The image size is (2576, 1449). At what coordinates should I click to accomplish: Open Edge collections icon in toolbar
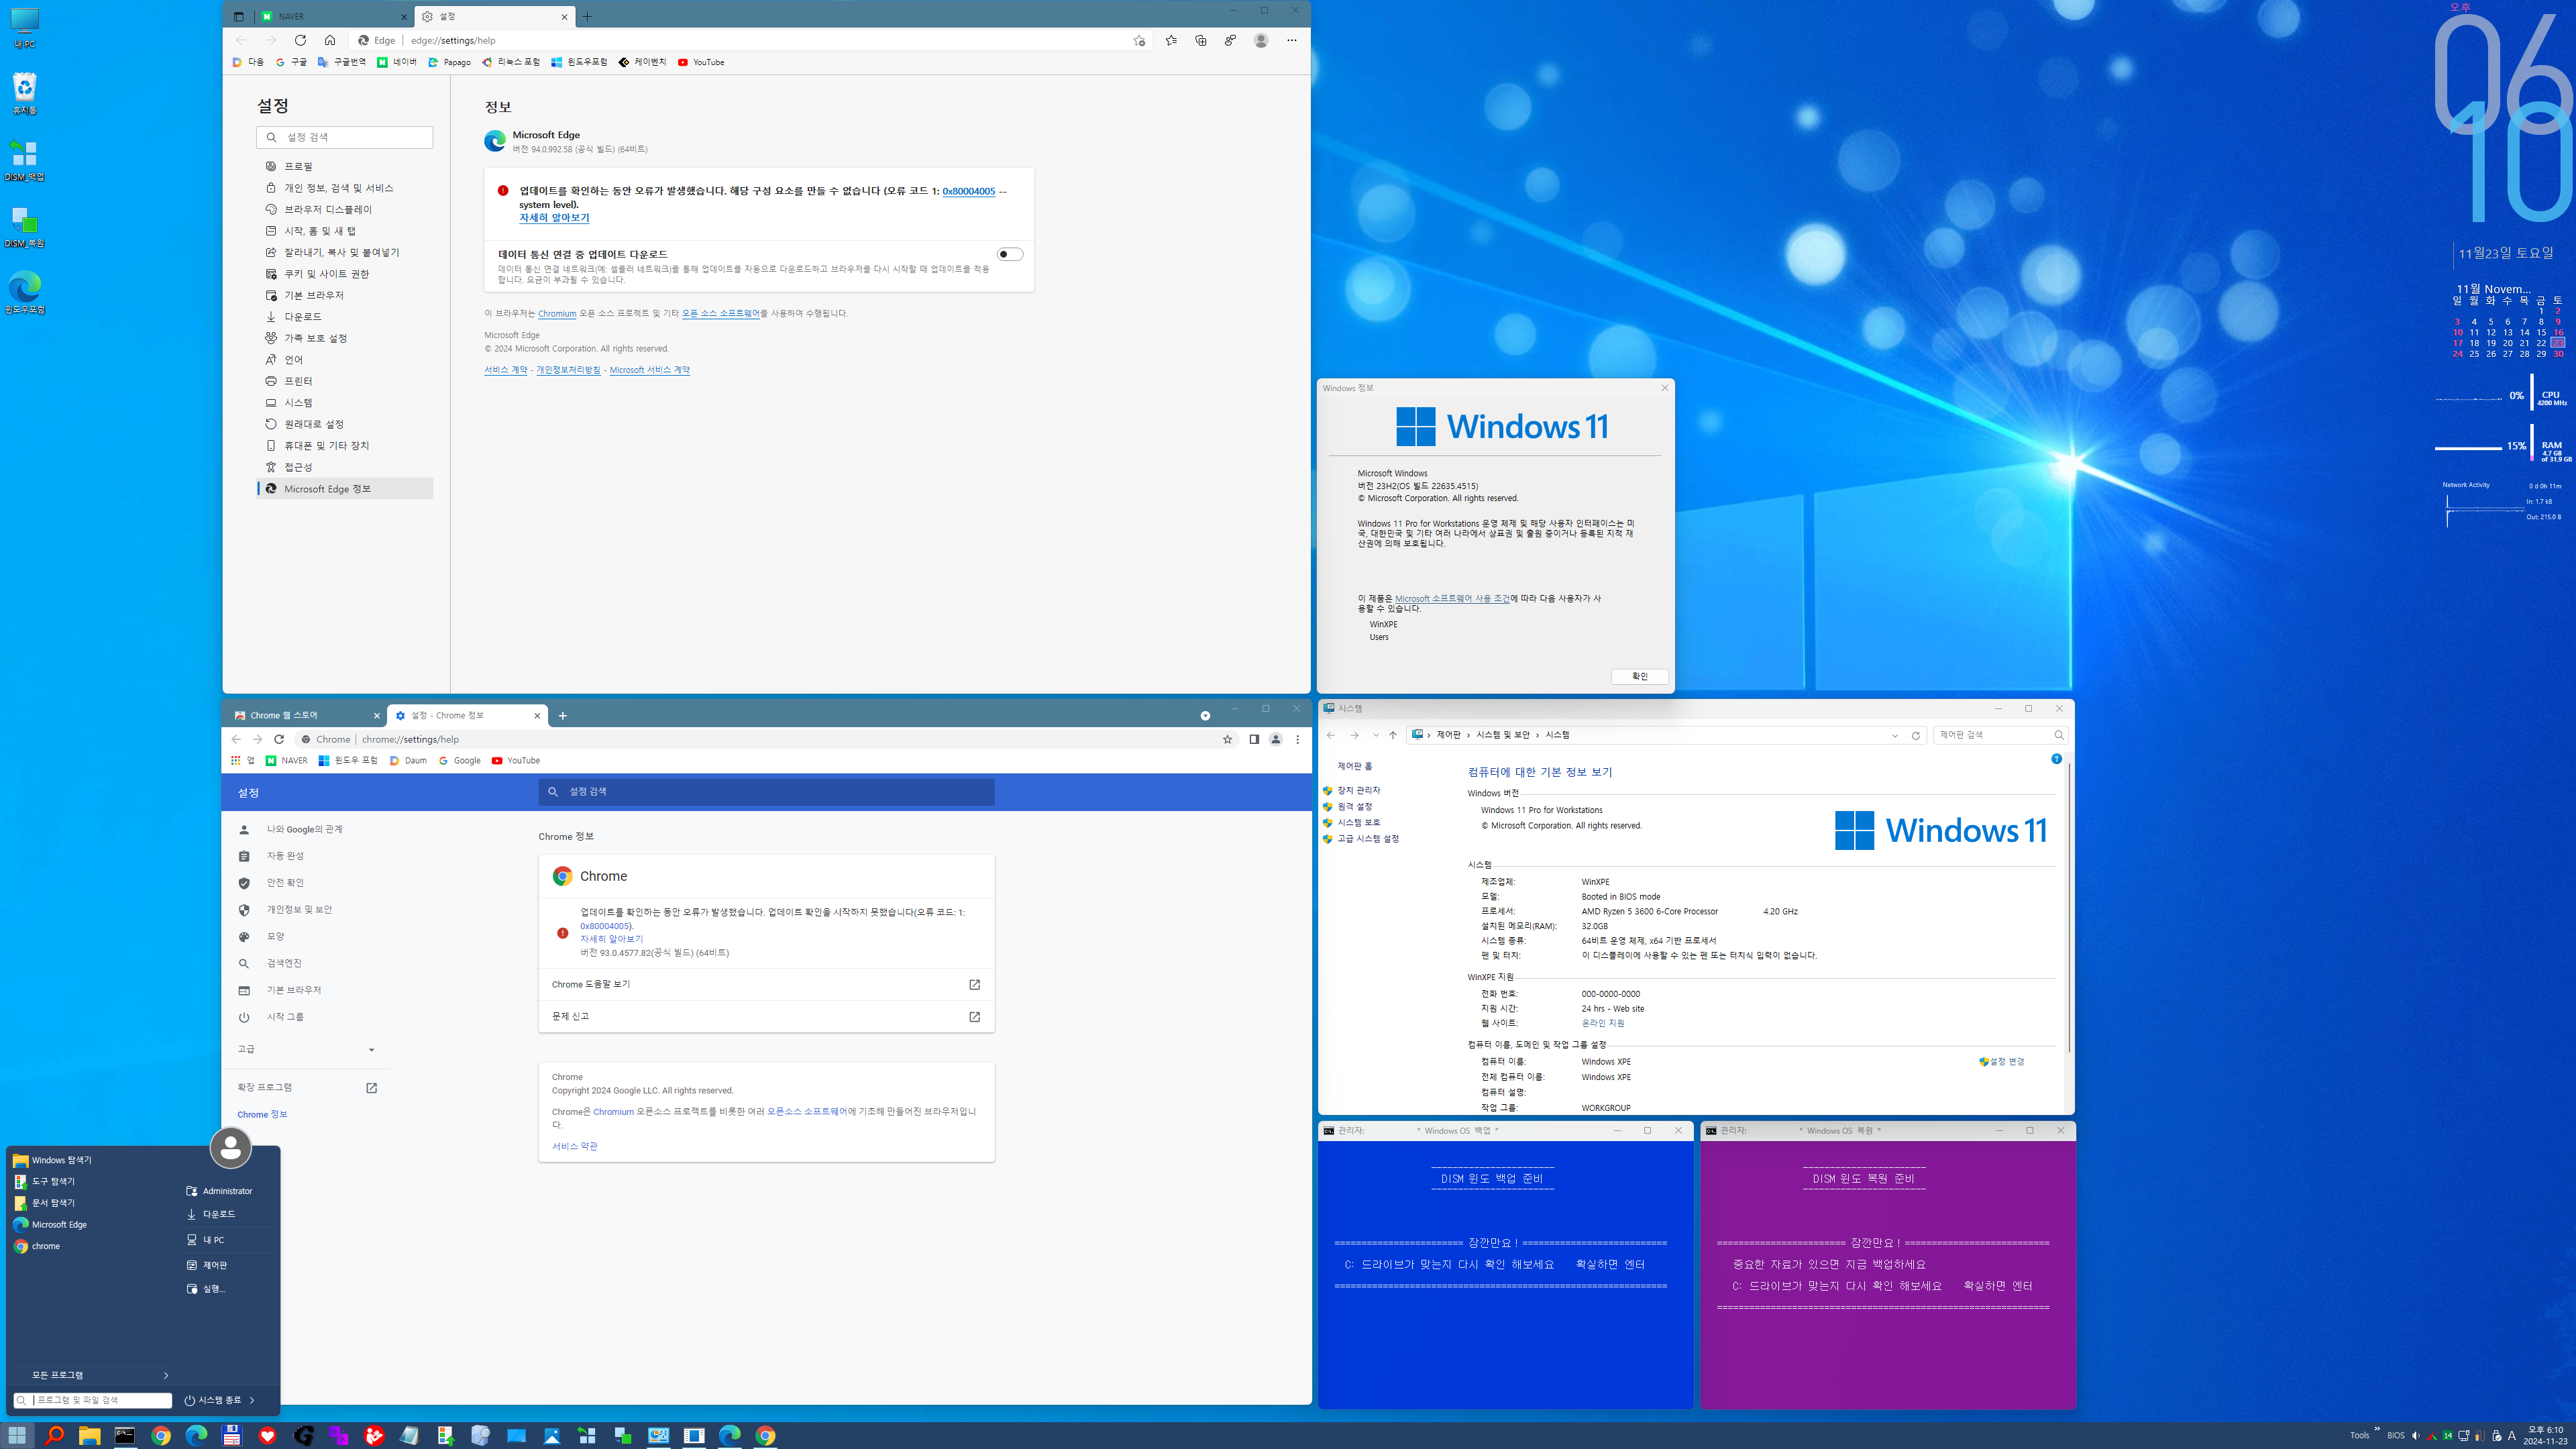point(1201,40)
